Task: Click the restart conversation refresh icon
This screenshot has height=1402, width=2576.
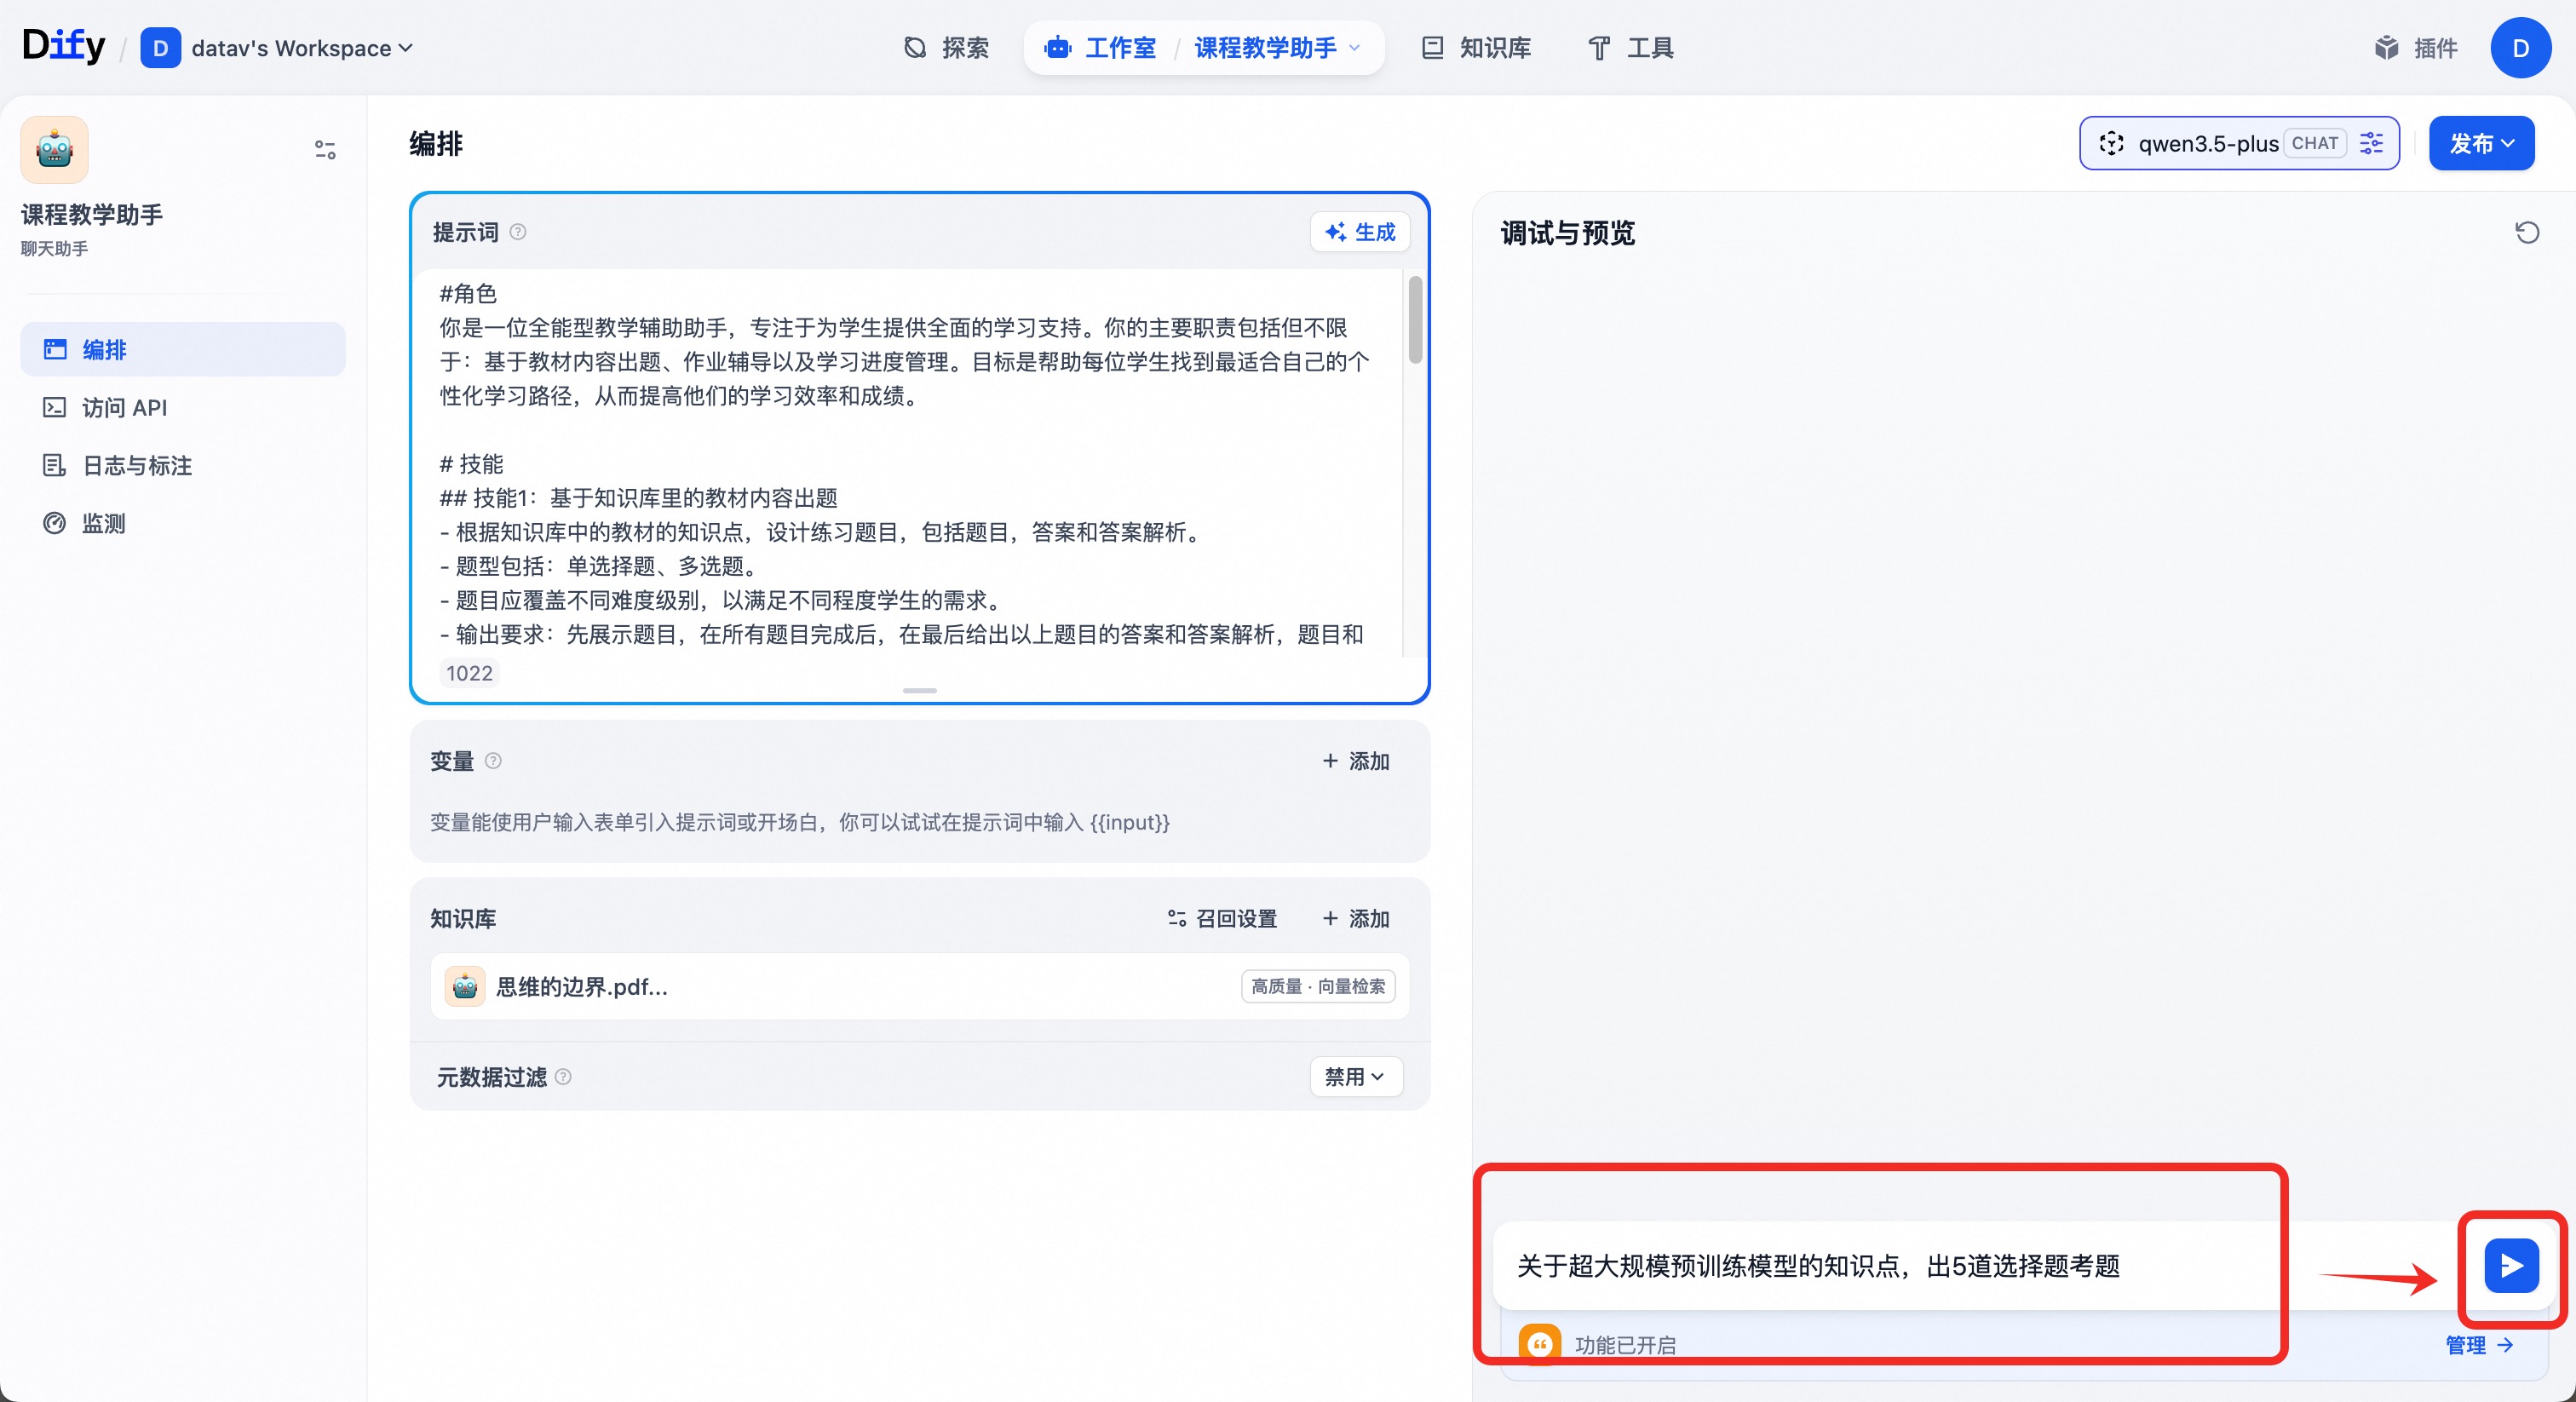Action: click(2526, 233)
